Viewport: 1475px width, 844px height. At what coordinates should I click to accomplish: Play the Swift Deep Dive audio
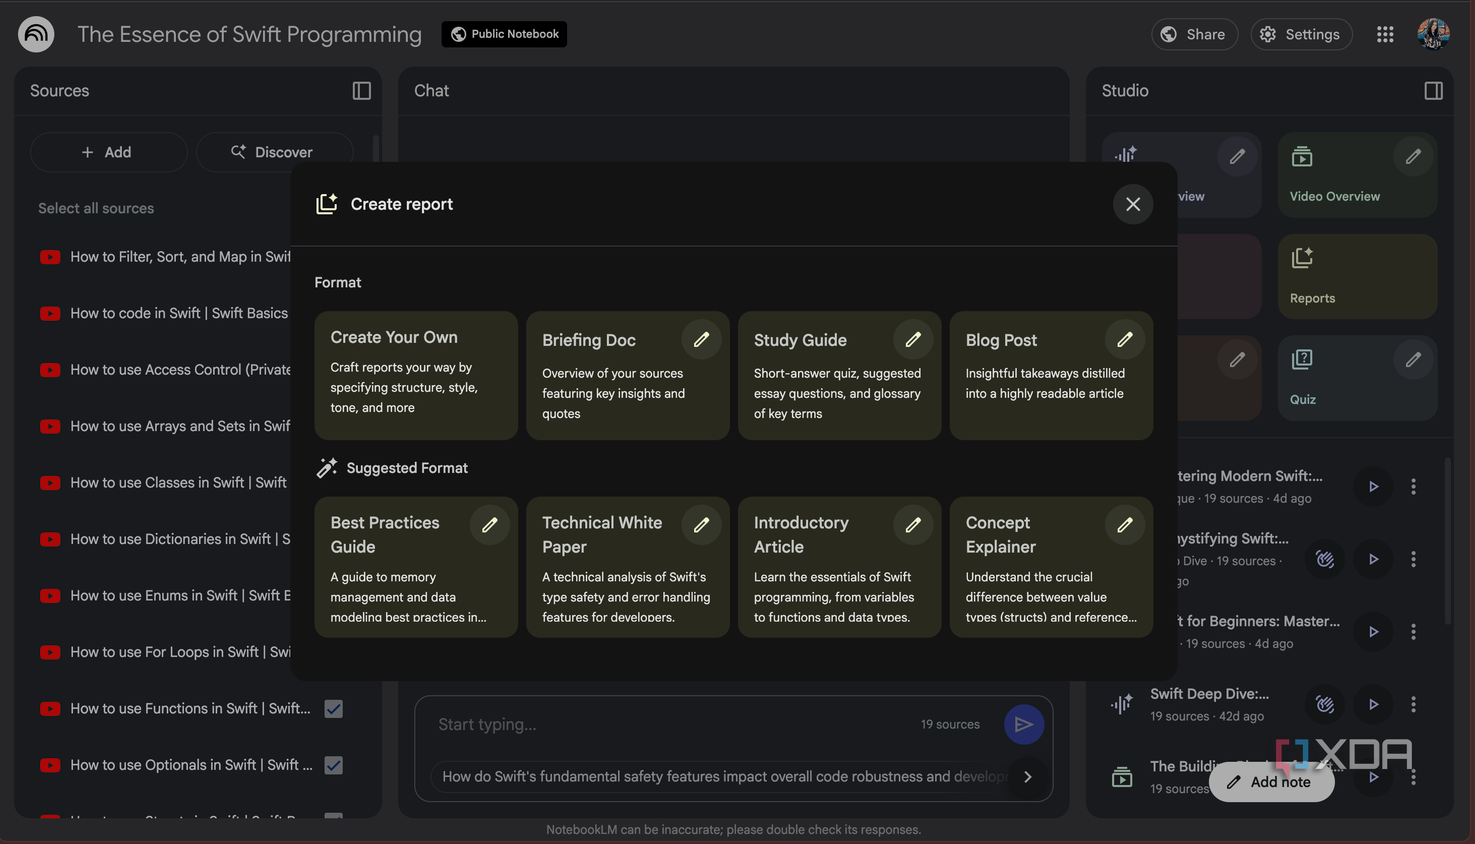(1373, 704)
